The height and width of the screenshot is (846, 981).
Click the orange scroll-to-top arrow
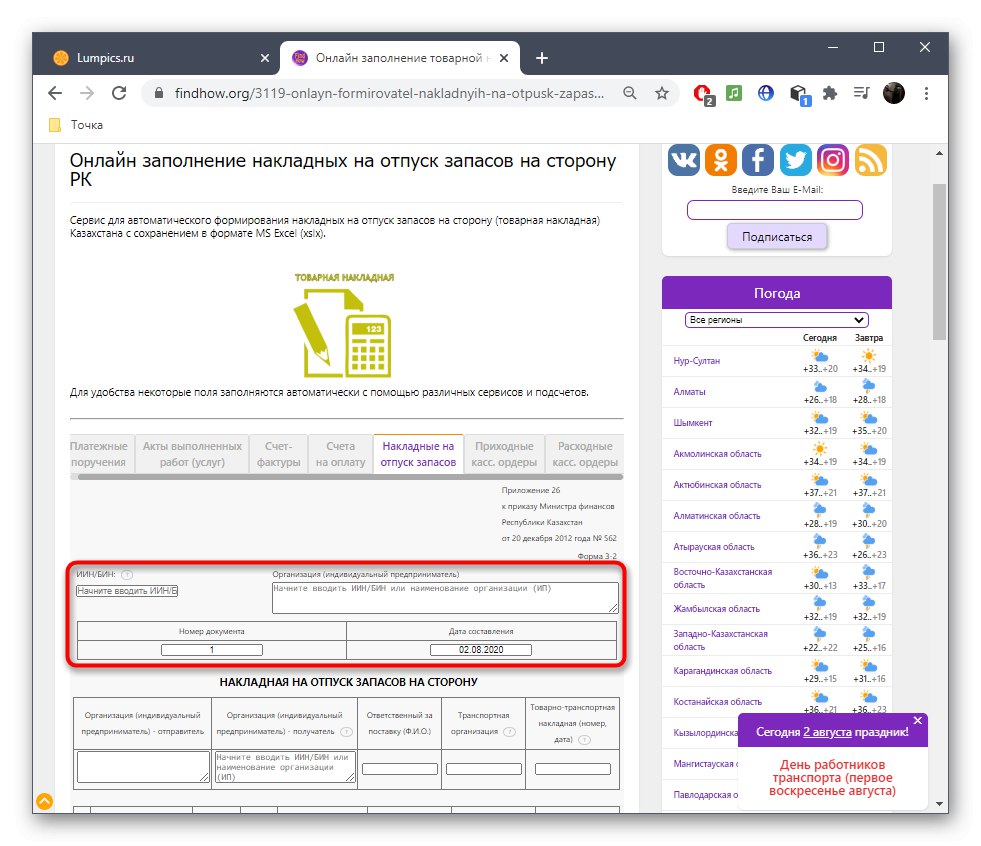pos(44,802)
